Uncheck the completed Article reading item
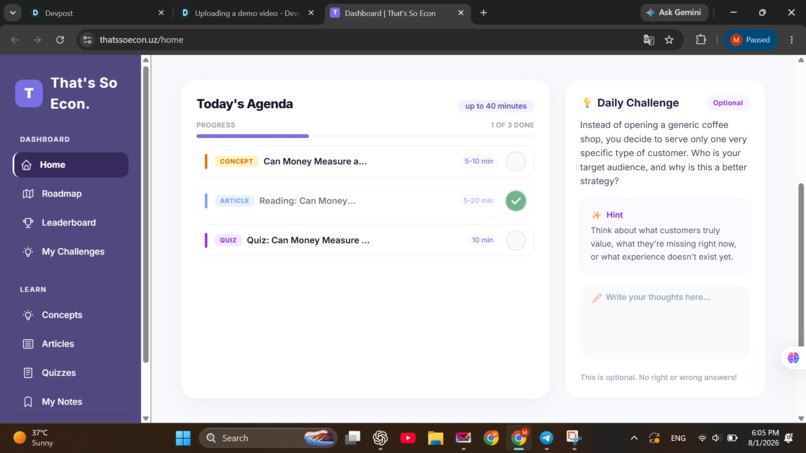Image resolution: width=806 pixels, height=453 pixels. pos(516,201)
